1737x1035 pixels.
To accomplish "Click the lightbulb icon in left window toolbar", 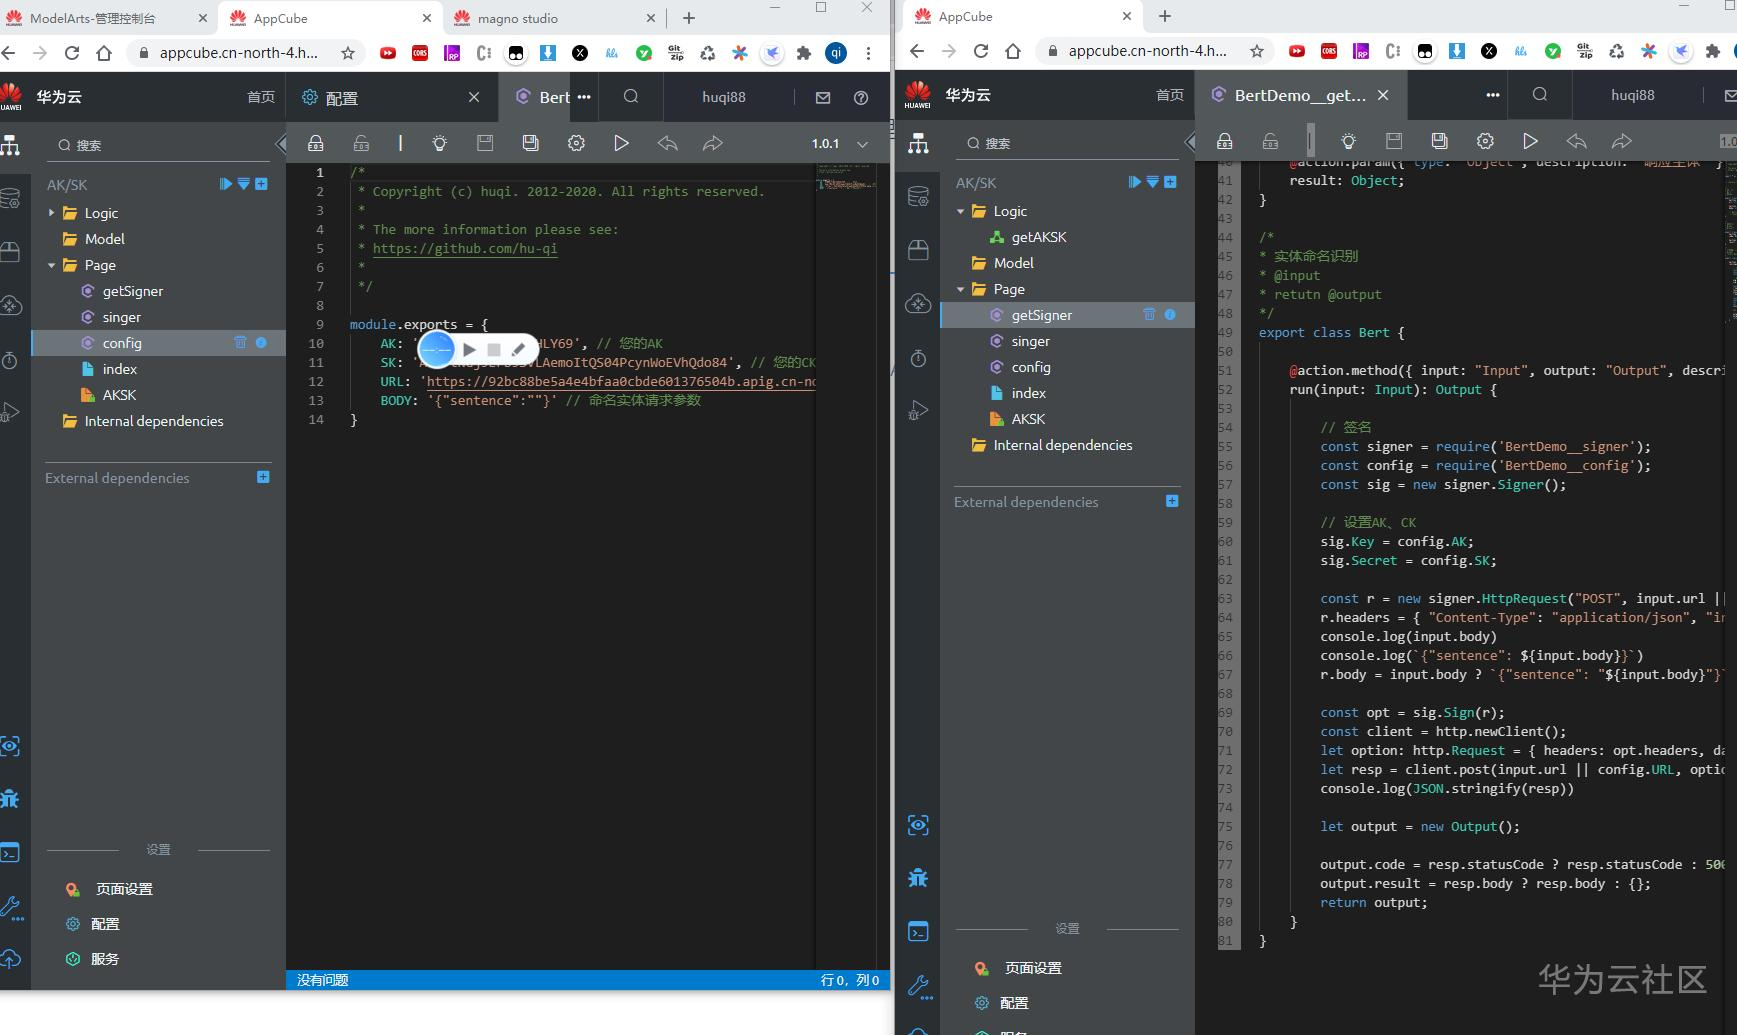I will [439, 143].
